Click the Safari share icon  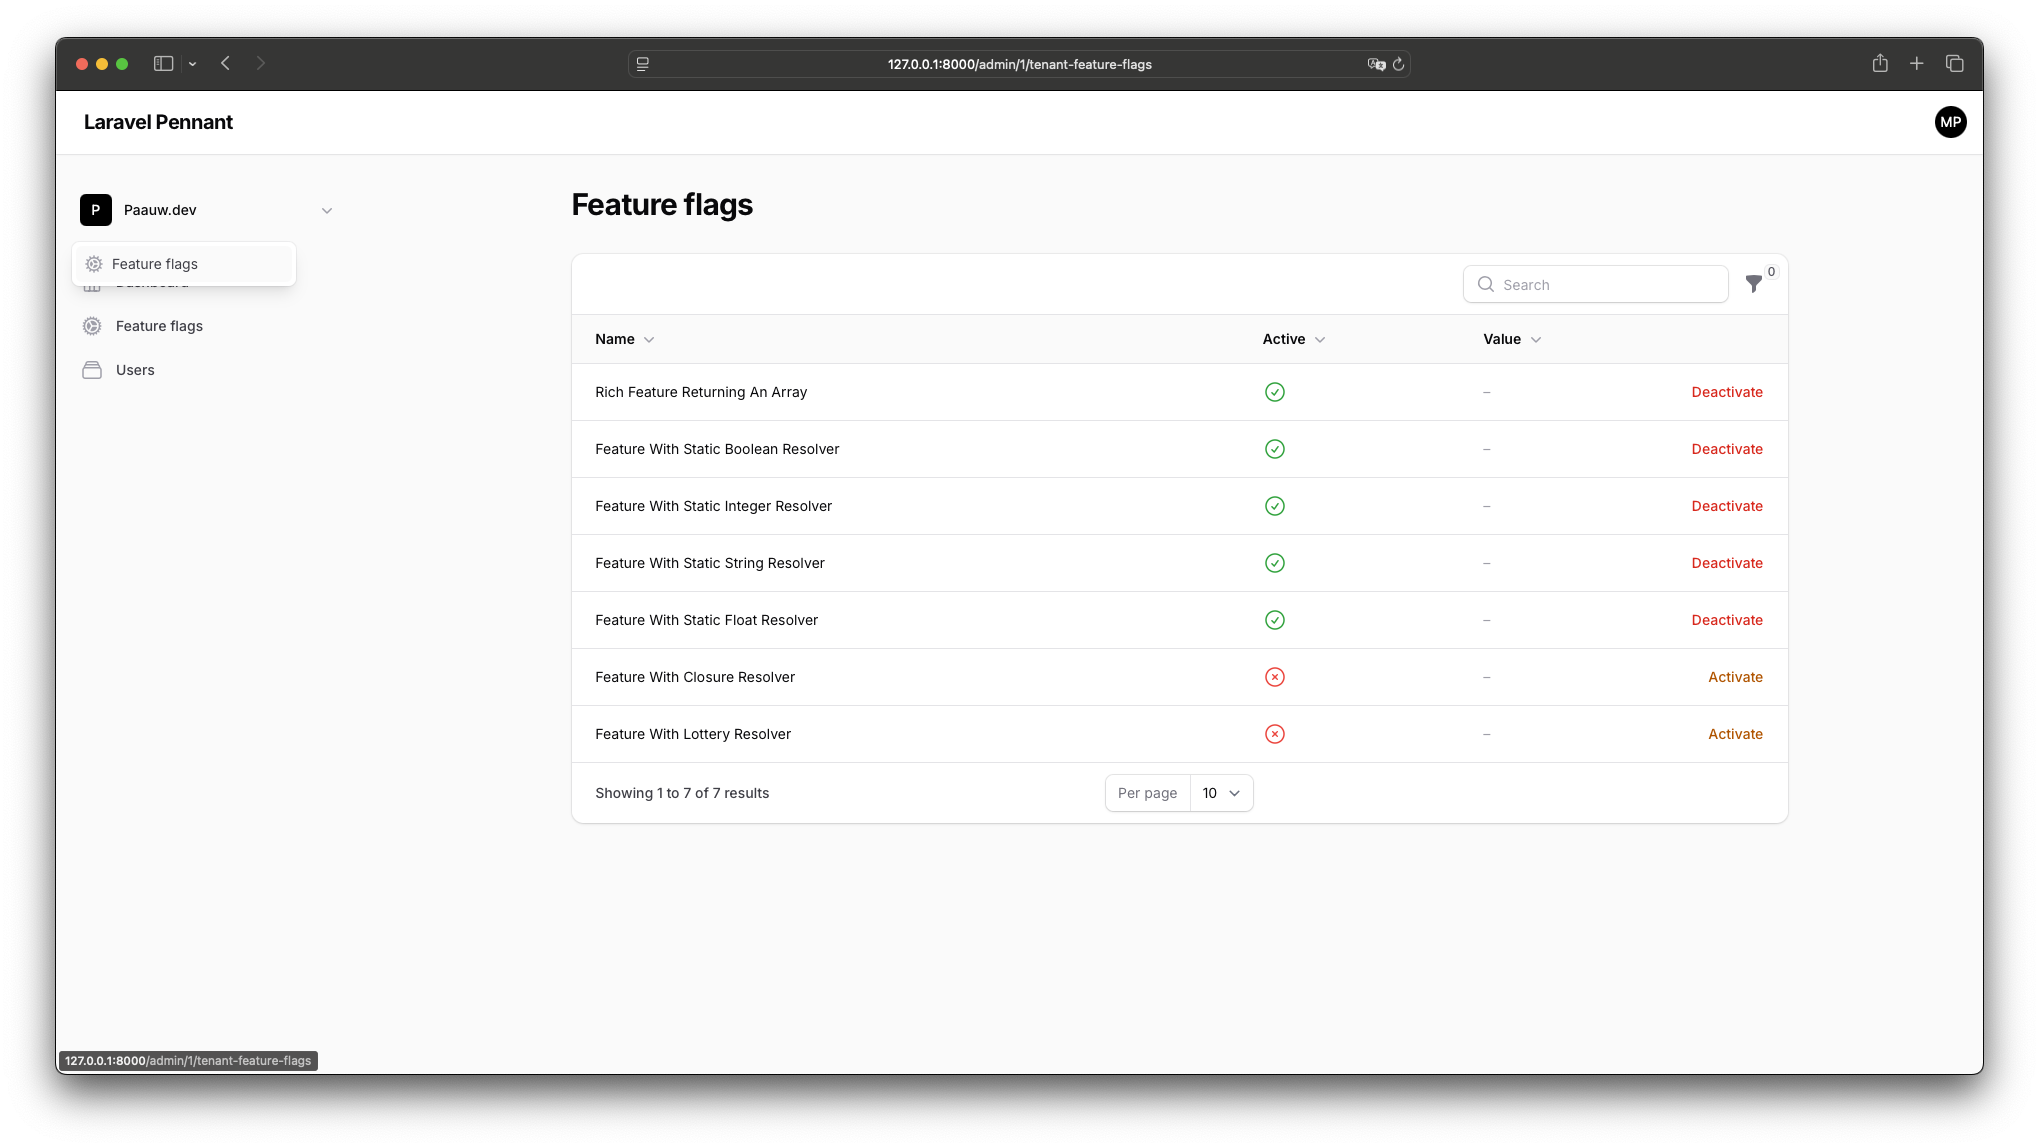coord(1879,63)
